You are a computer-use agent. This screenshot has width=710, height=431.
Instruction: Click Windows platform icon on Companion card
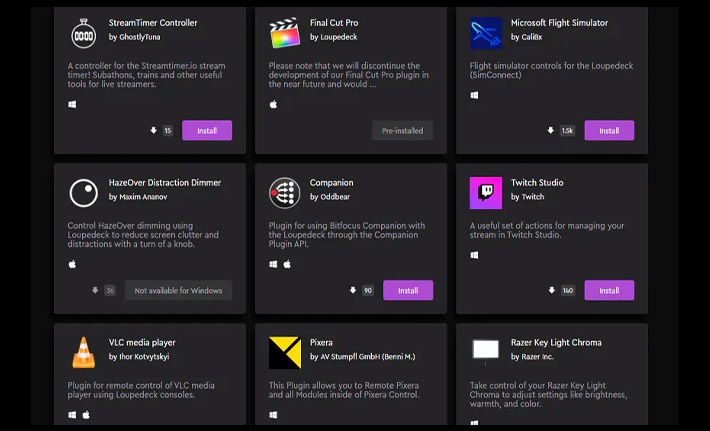(x=273, y=264)
